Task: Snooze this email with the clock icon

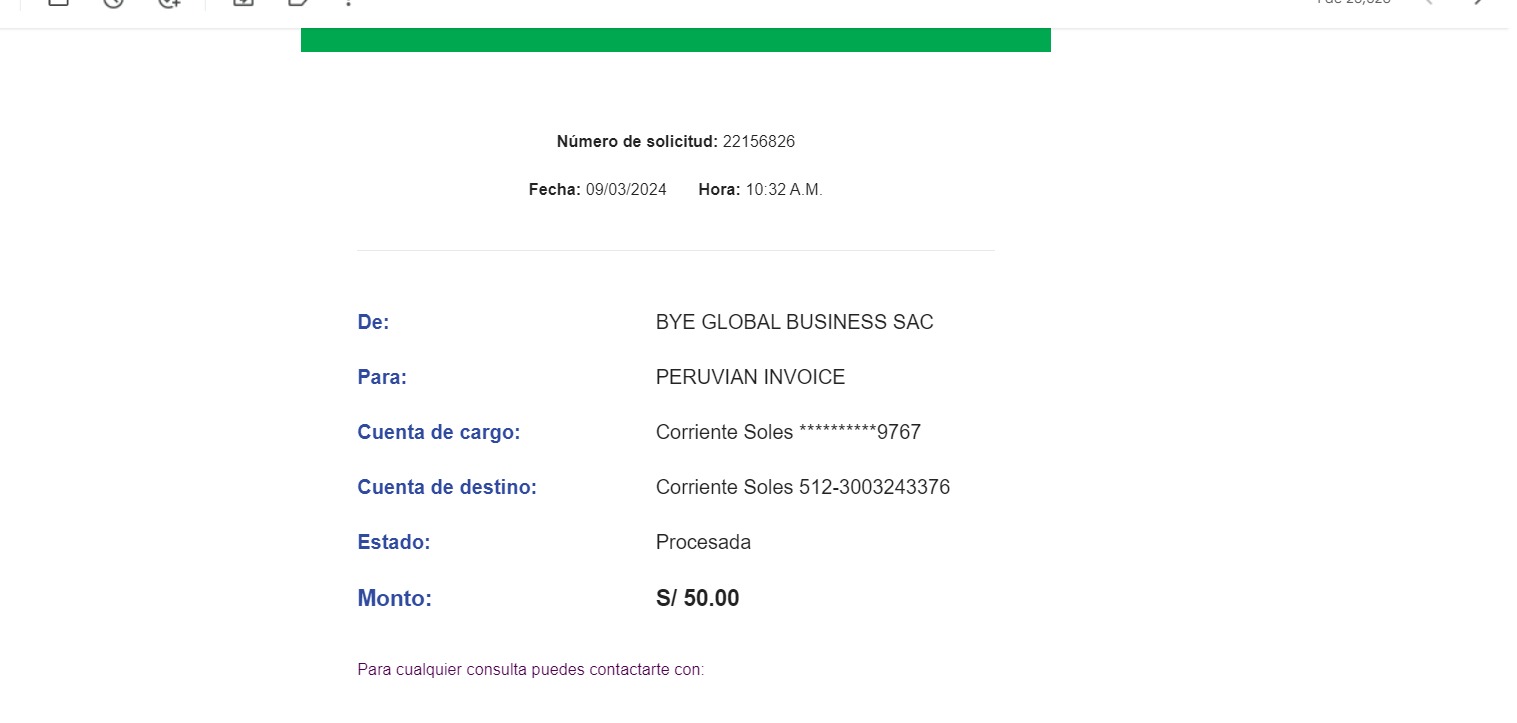Action: coord(113,3)
